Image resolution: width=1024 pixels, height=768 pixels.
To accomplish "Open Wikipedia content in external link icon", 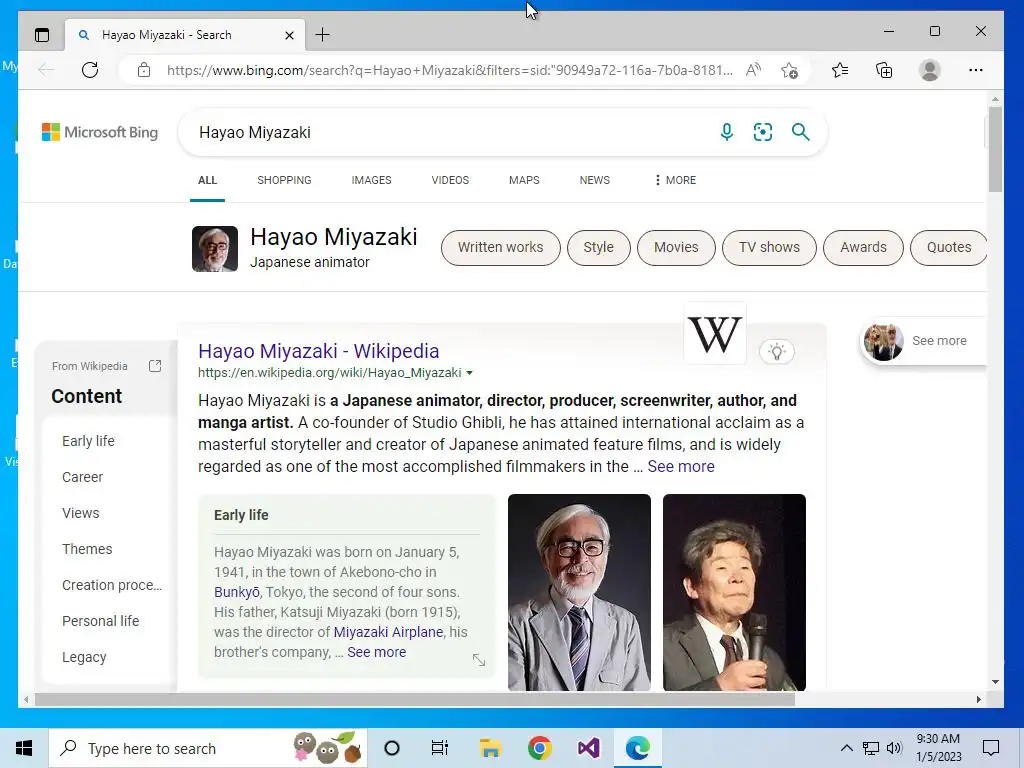I will 155,366.
